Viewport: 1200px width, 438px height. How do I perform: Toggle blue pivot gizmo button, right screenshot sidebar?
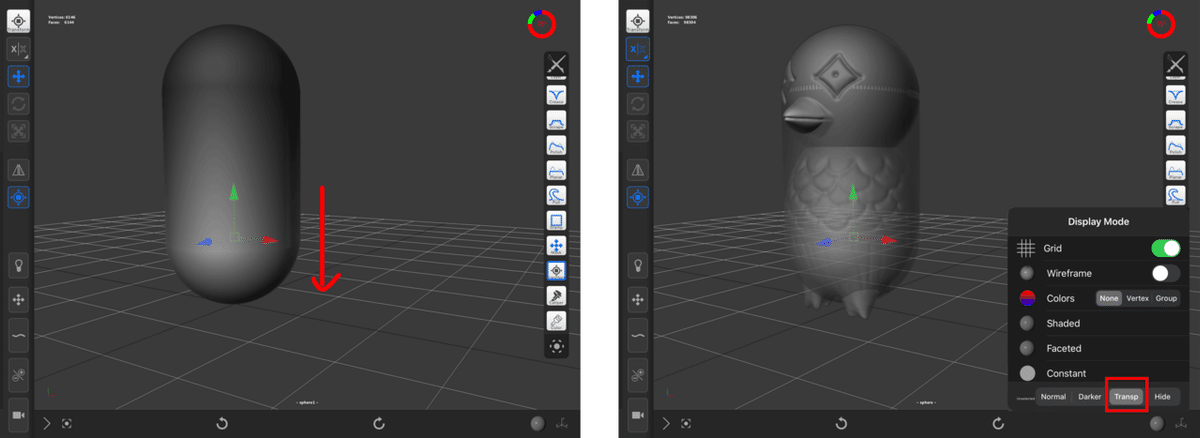click(638, 198)
